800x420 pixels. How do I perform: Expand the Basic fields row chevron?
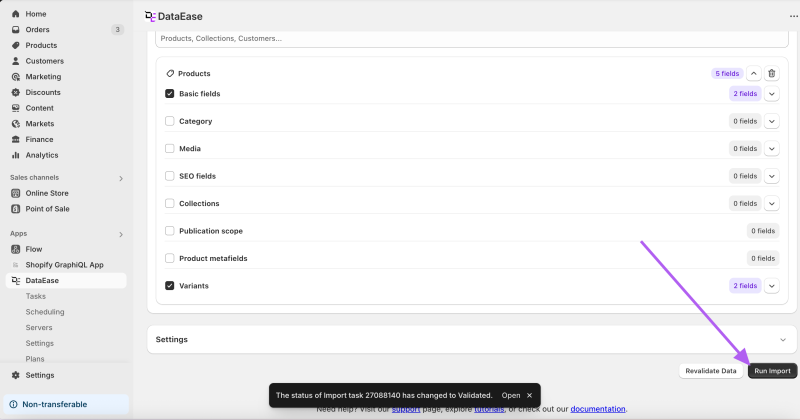771,94
